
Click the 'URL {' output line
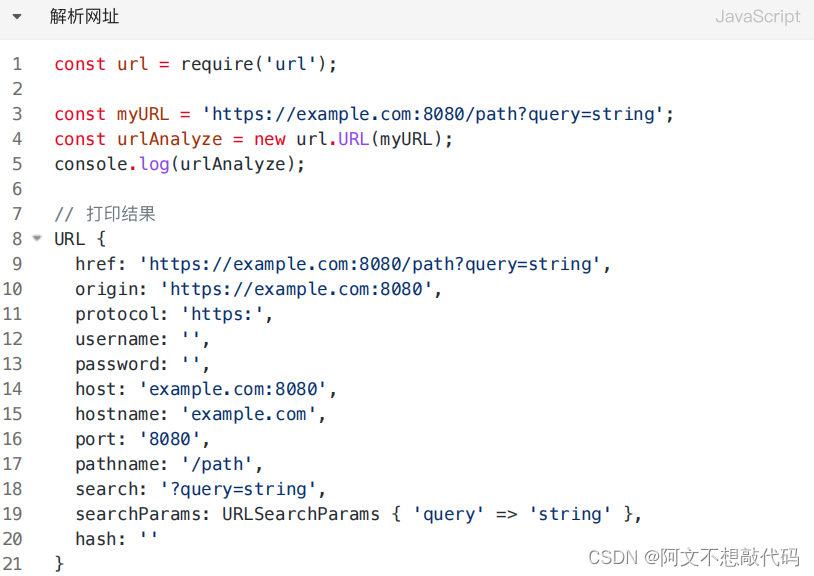tap(80, 239)
